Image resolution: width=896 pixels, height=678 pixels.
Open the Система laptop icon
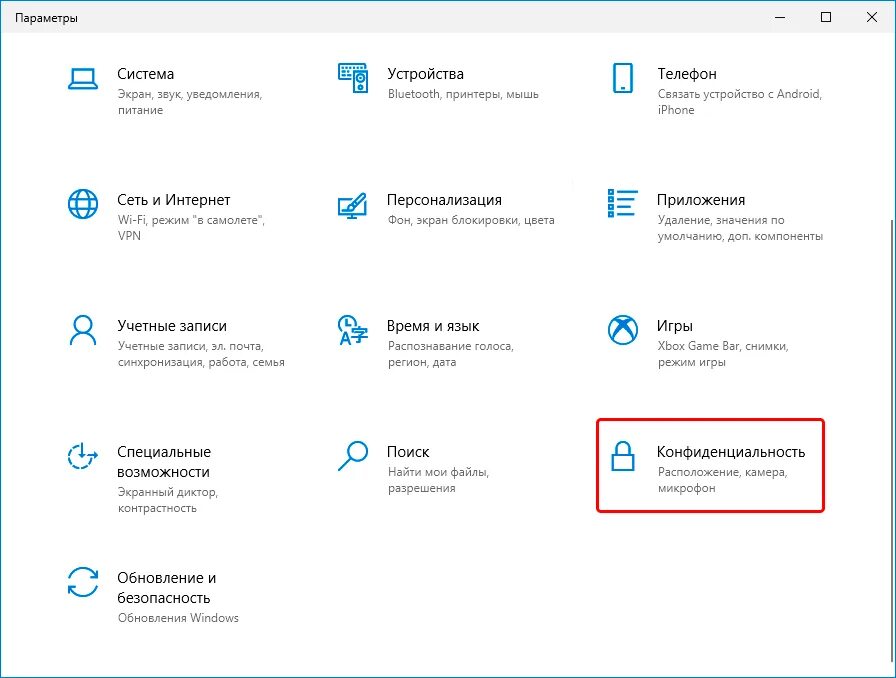click(83, 79)
